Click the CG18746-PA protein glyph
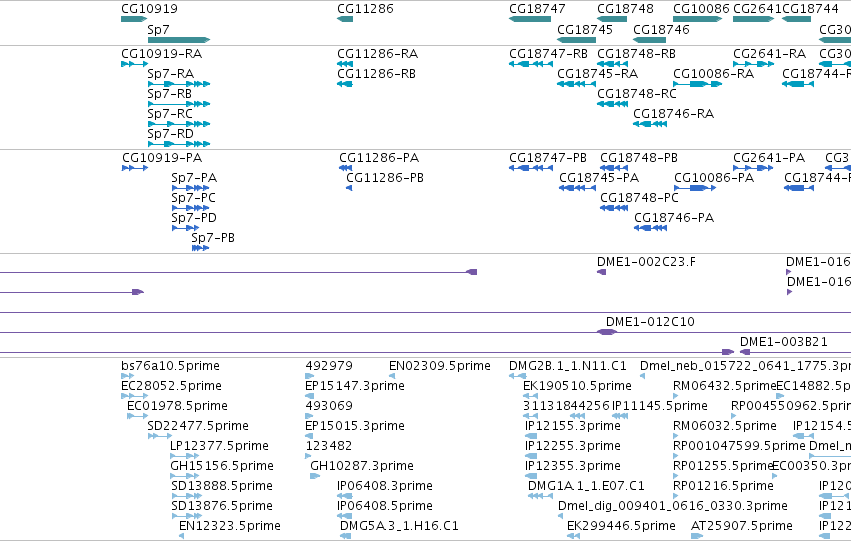The image size is (851, 541). click(x=650, y=228)
